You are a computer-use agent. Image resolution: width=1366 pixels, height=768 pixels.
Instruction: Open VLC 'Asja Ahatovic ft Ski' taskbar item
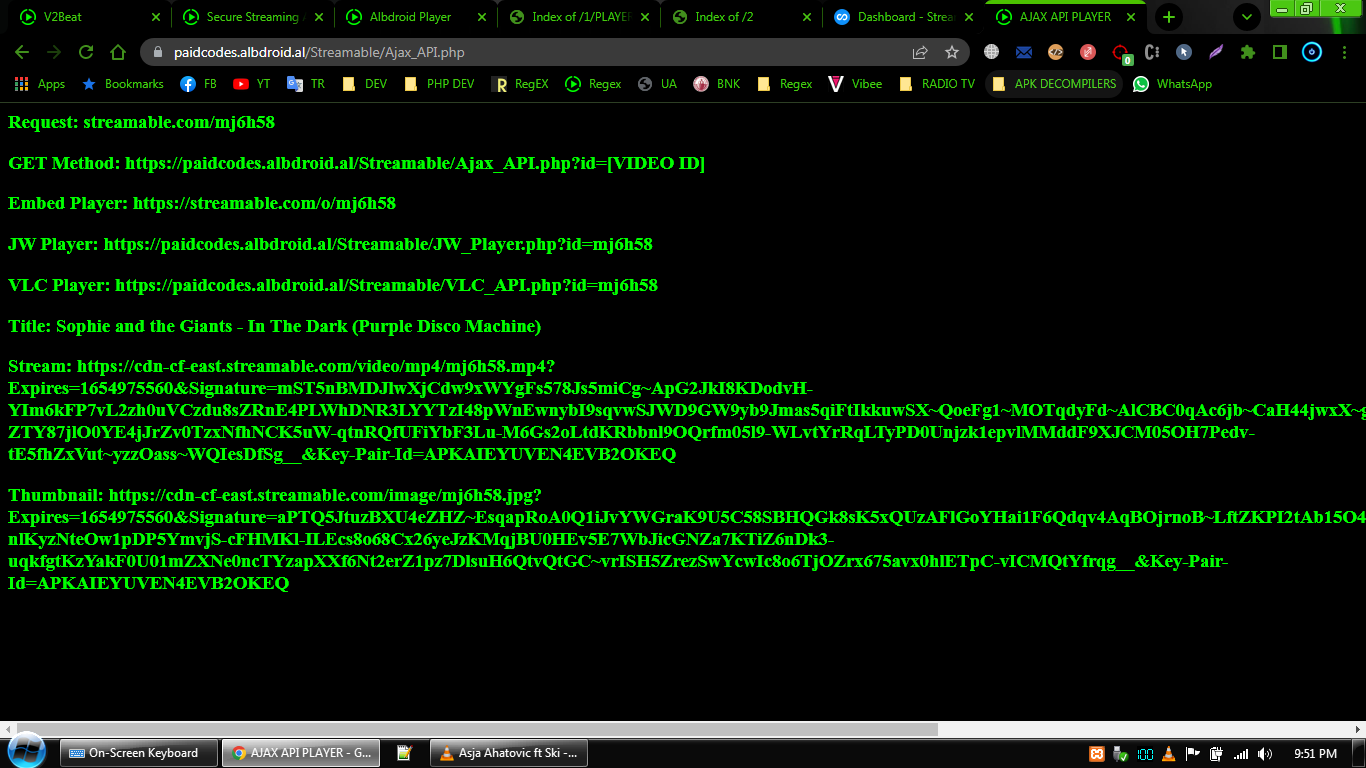[509, 753]
